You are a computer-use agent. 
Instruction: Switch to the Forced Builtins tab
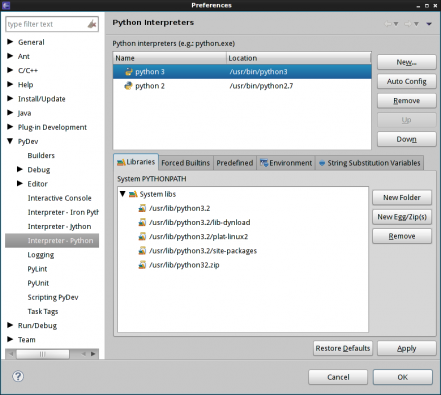[x=186, y=163]
